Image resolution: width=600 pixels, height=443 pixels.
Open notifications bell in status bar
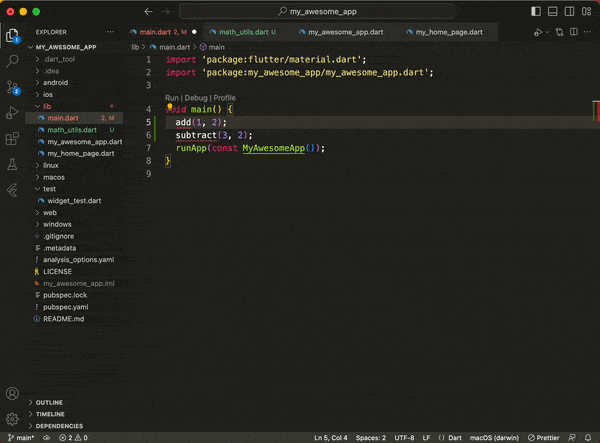[588, 438]
